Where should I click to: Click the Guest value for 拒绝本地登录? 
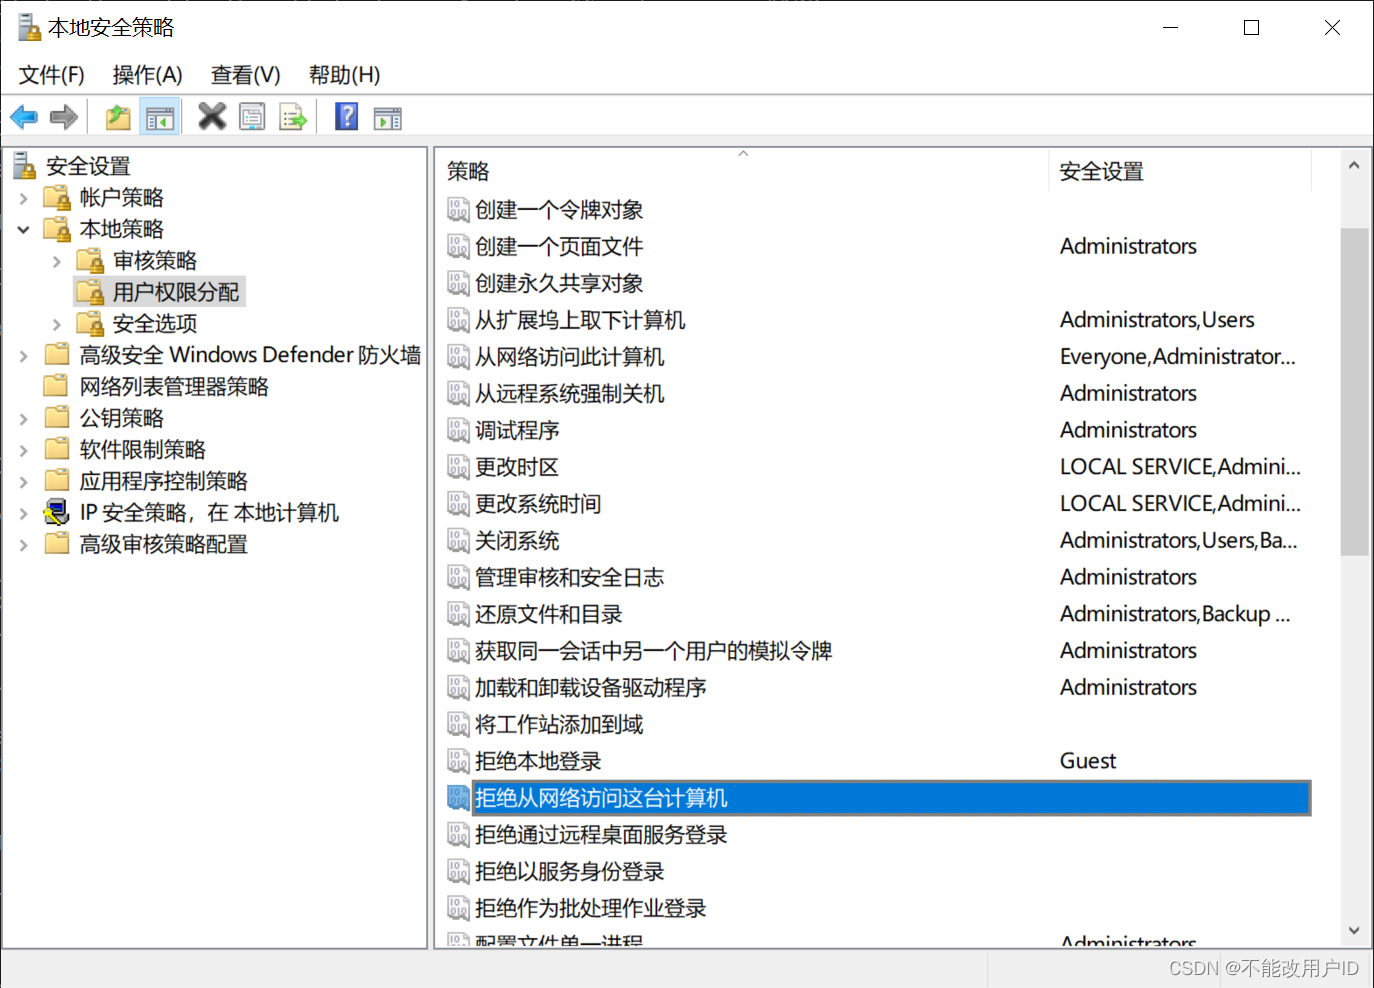(1088, 761)
